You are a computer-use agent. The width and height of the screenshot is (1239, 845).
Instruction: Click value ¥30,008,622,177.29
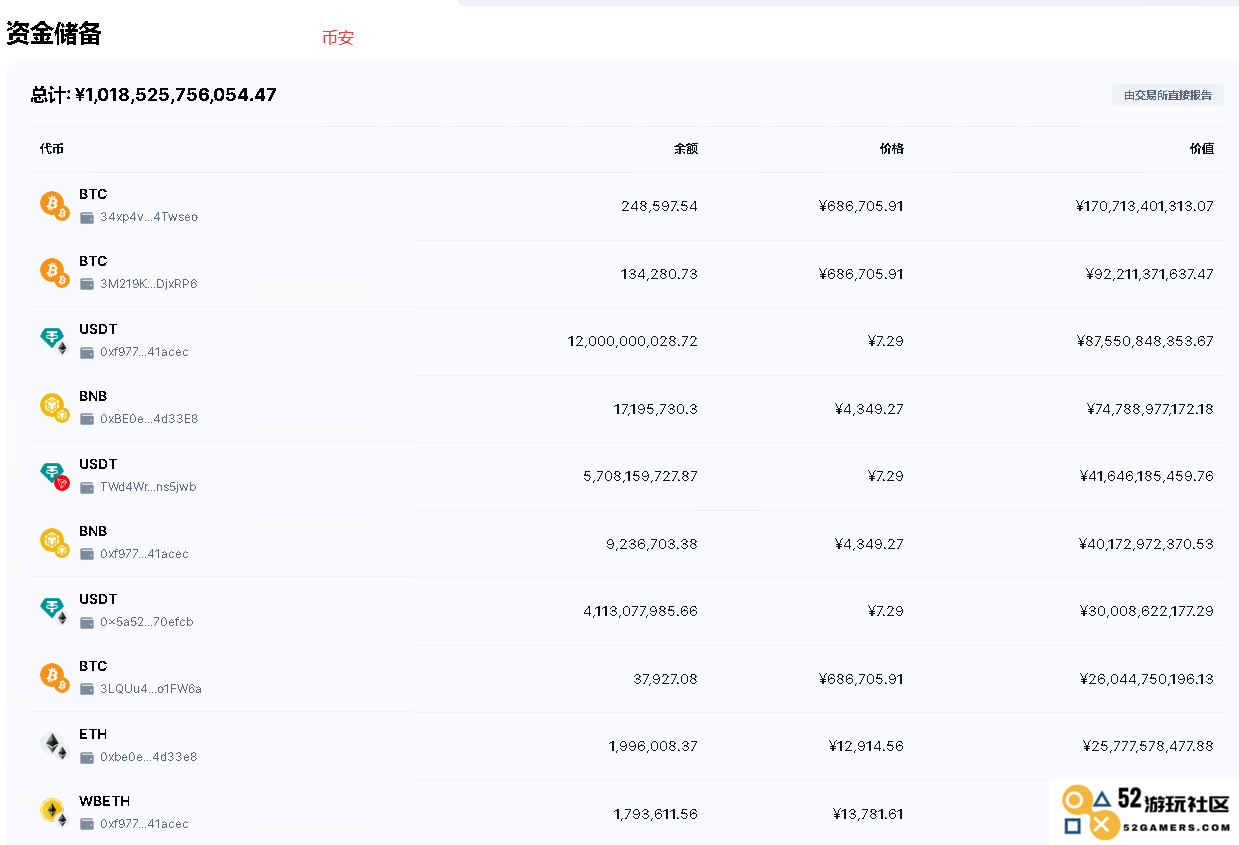click(1147, 611)
